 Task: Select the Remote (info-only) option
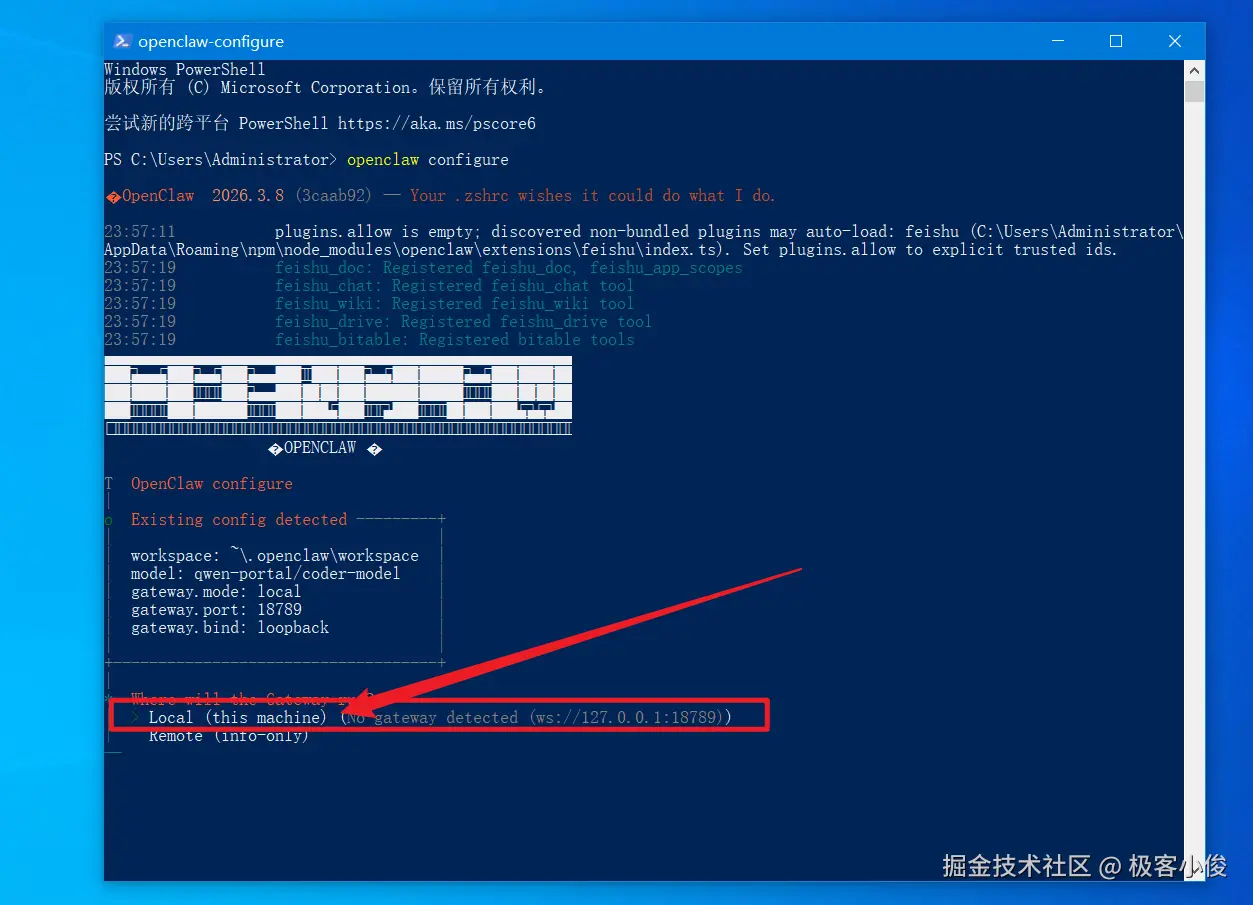tap(229, 736)
